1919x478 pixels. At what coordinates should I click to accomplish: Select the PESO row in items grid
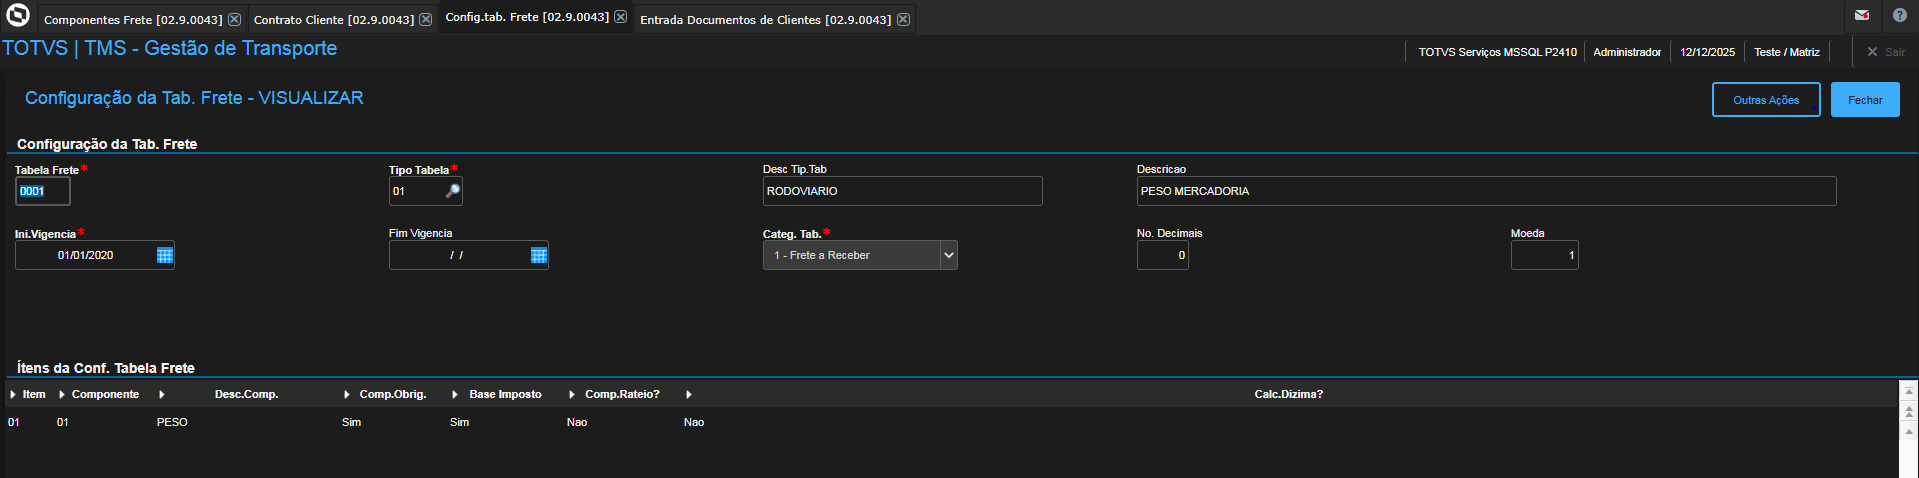[172, 423]
